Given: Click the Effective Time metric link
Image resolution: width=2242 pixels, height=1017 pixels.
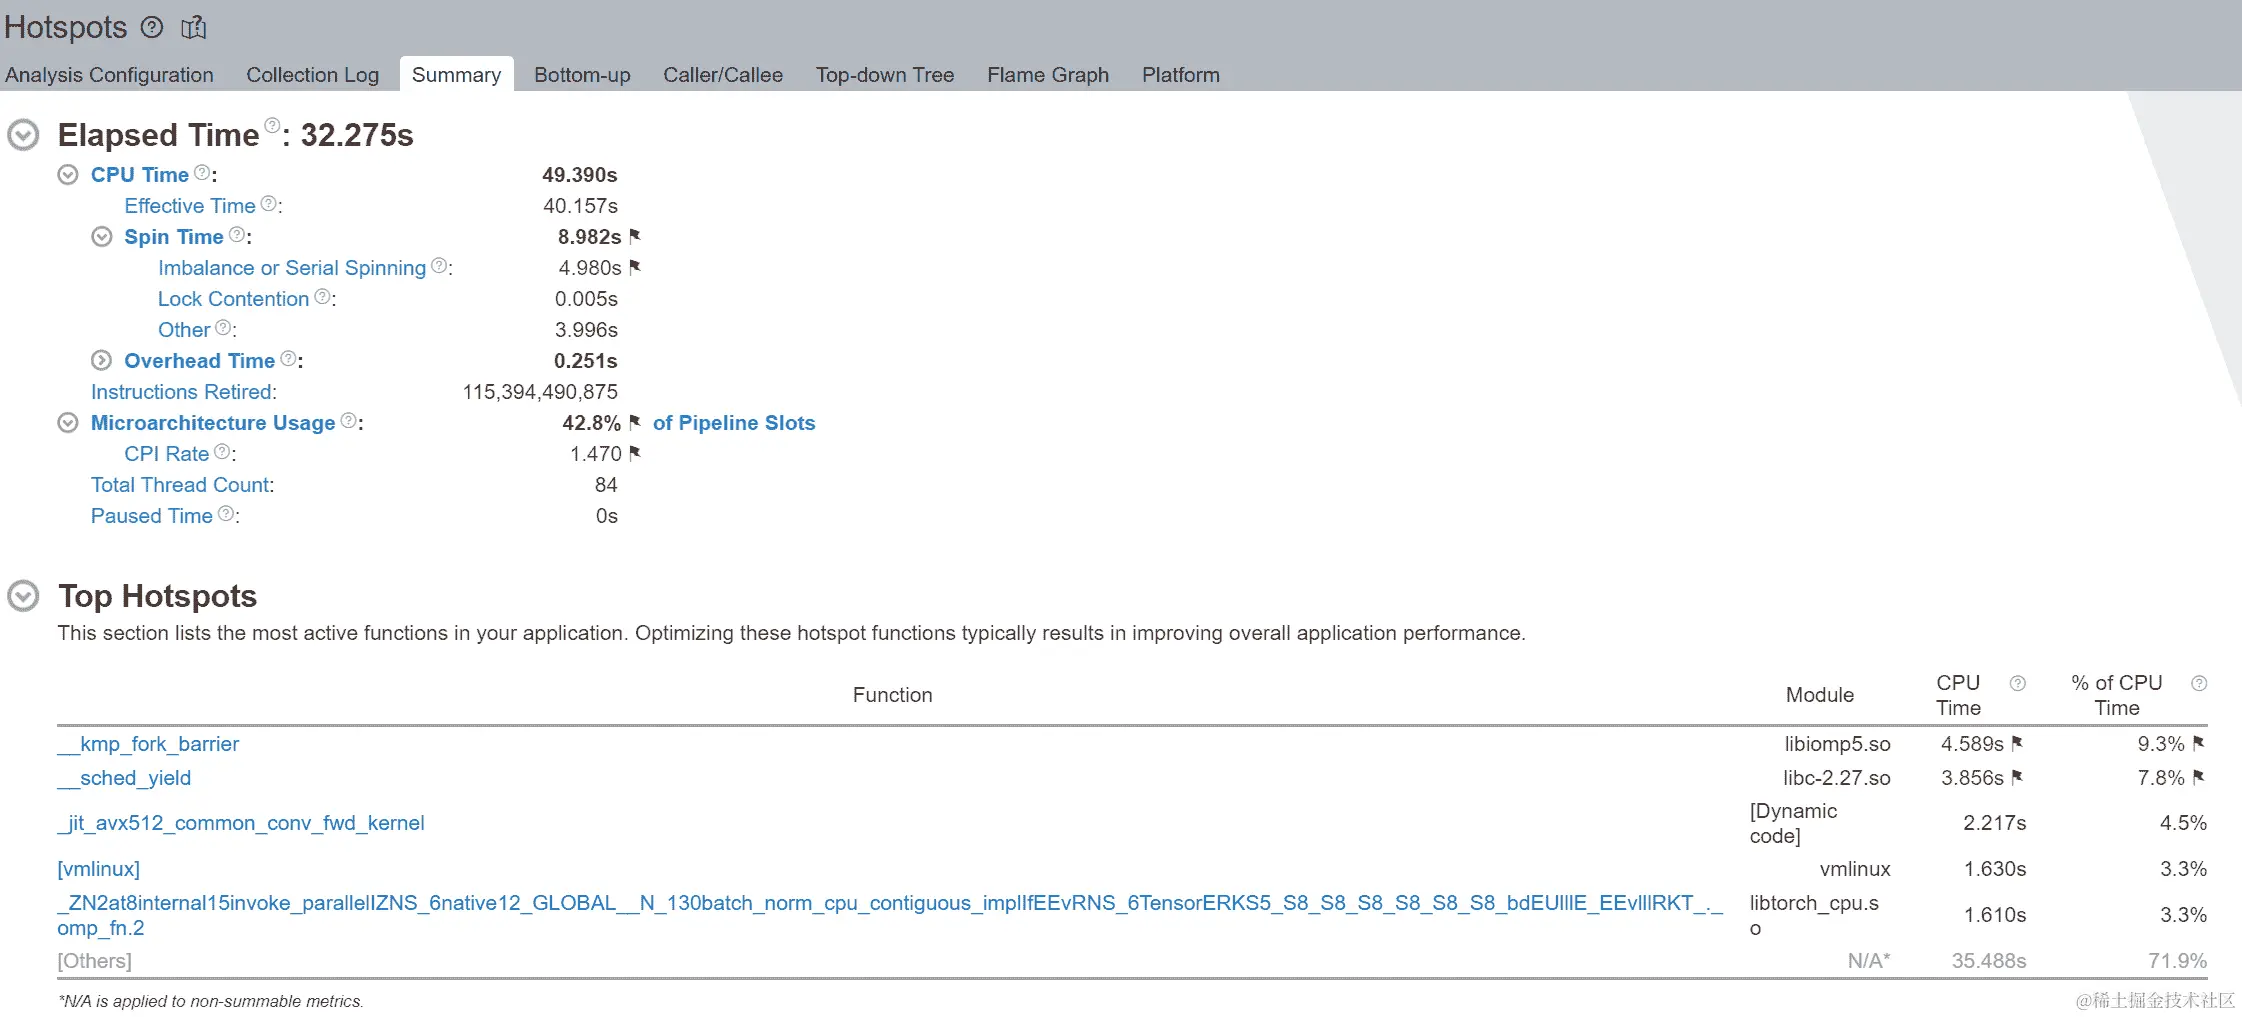Looking at the screenshot, I should click(x=190, y=206).
